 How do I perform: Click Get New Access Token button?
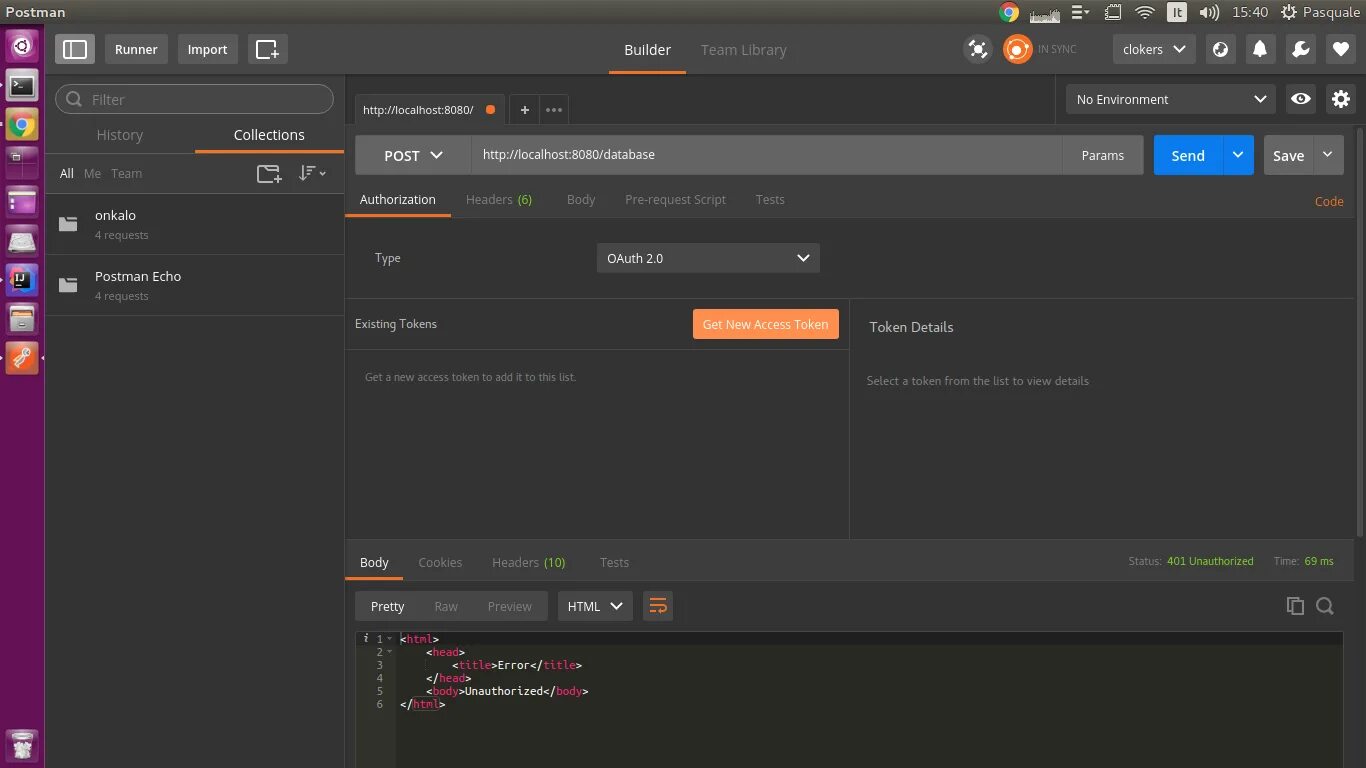click(765, 324)
